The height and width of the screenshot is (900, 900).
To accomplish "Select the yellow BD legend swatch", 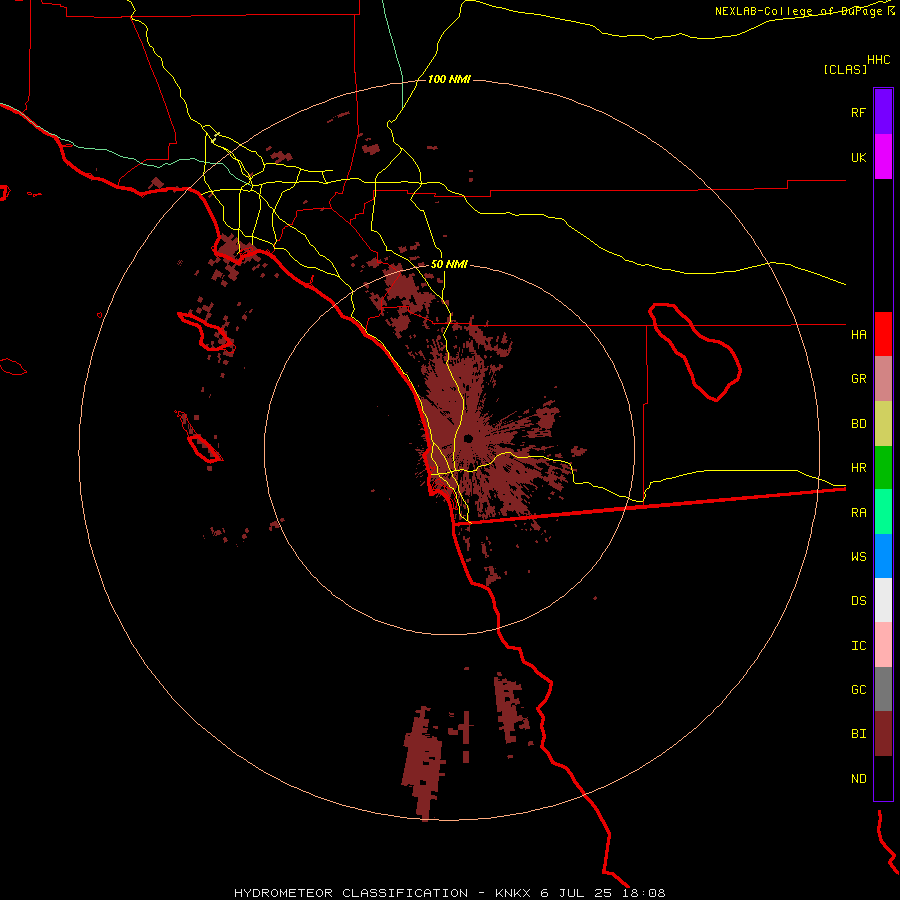I will point(883,424).
